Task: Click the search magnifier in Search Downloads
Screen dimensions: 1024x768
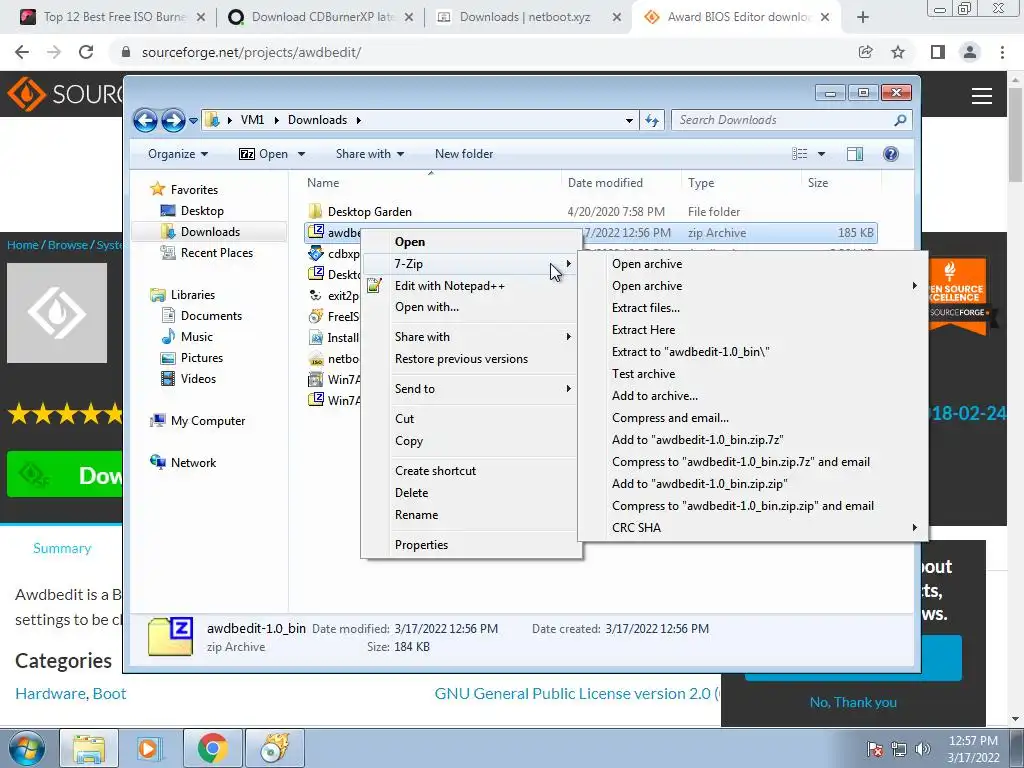Action: click(x=900, y=120)
